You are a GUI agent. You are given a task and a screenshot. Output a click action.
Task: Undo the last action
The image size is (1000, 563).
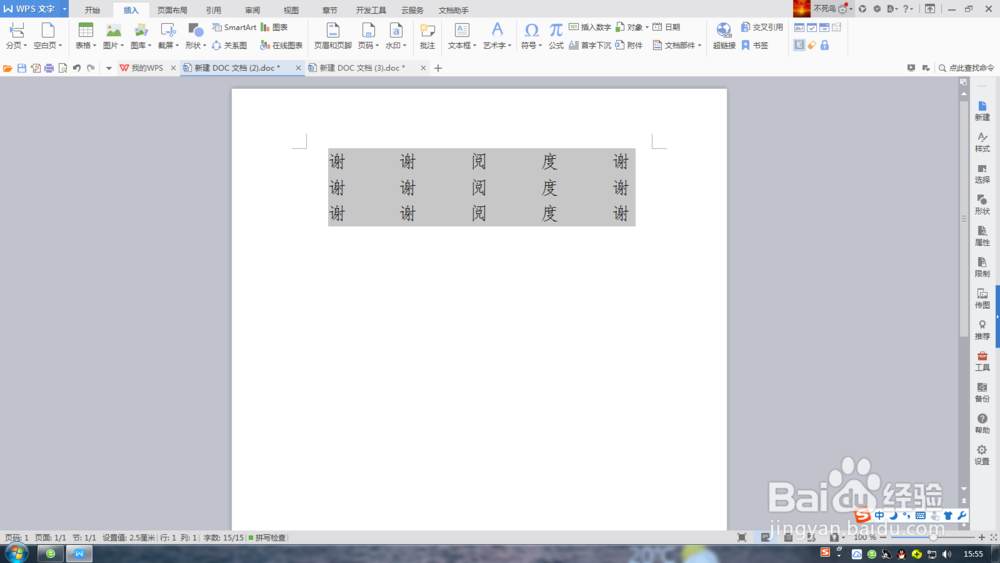tap(77, 68)
